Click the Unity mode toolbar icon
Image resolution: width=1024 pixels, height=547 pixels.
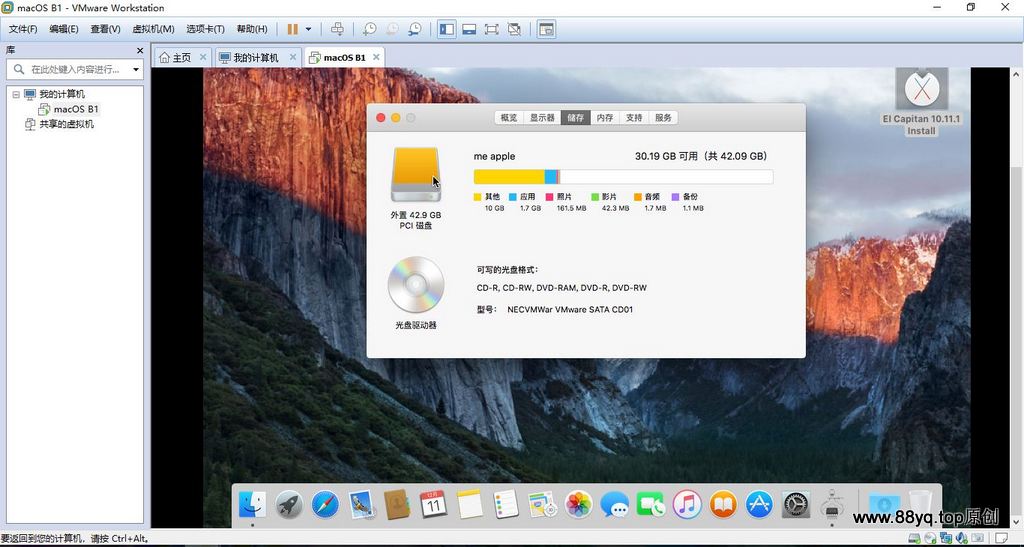(x=514, y=29)
